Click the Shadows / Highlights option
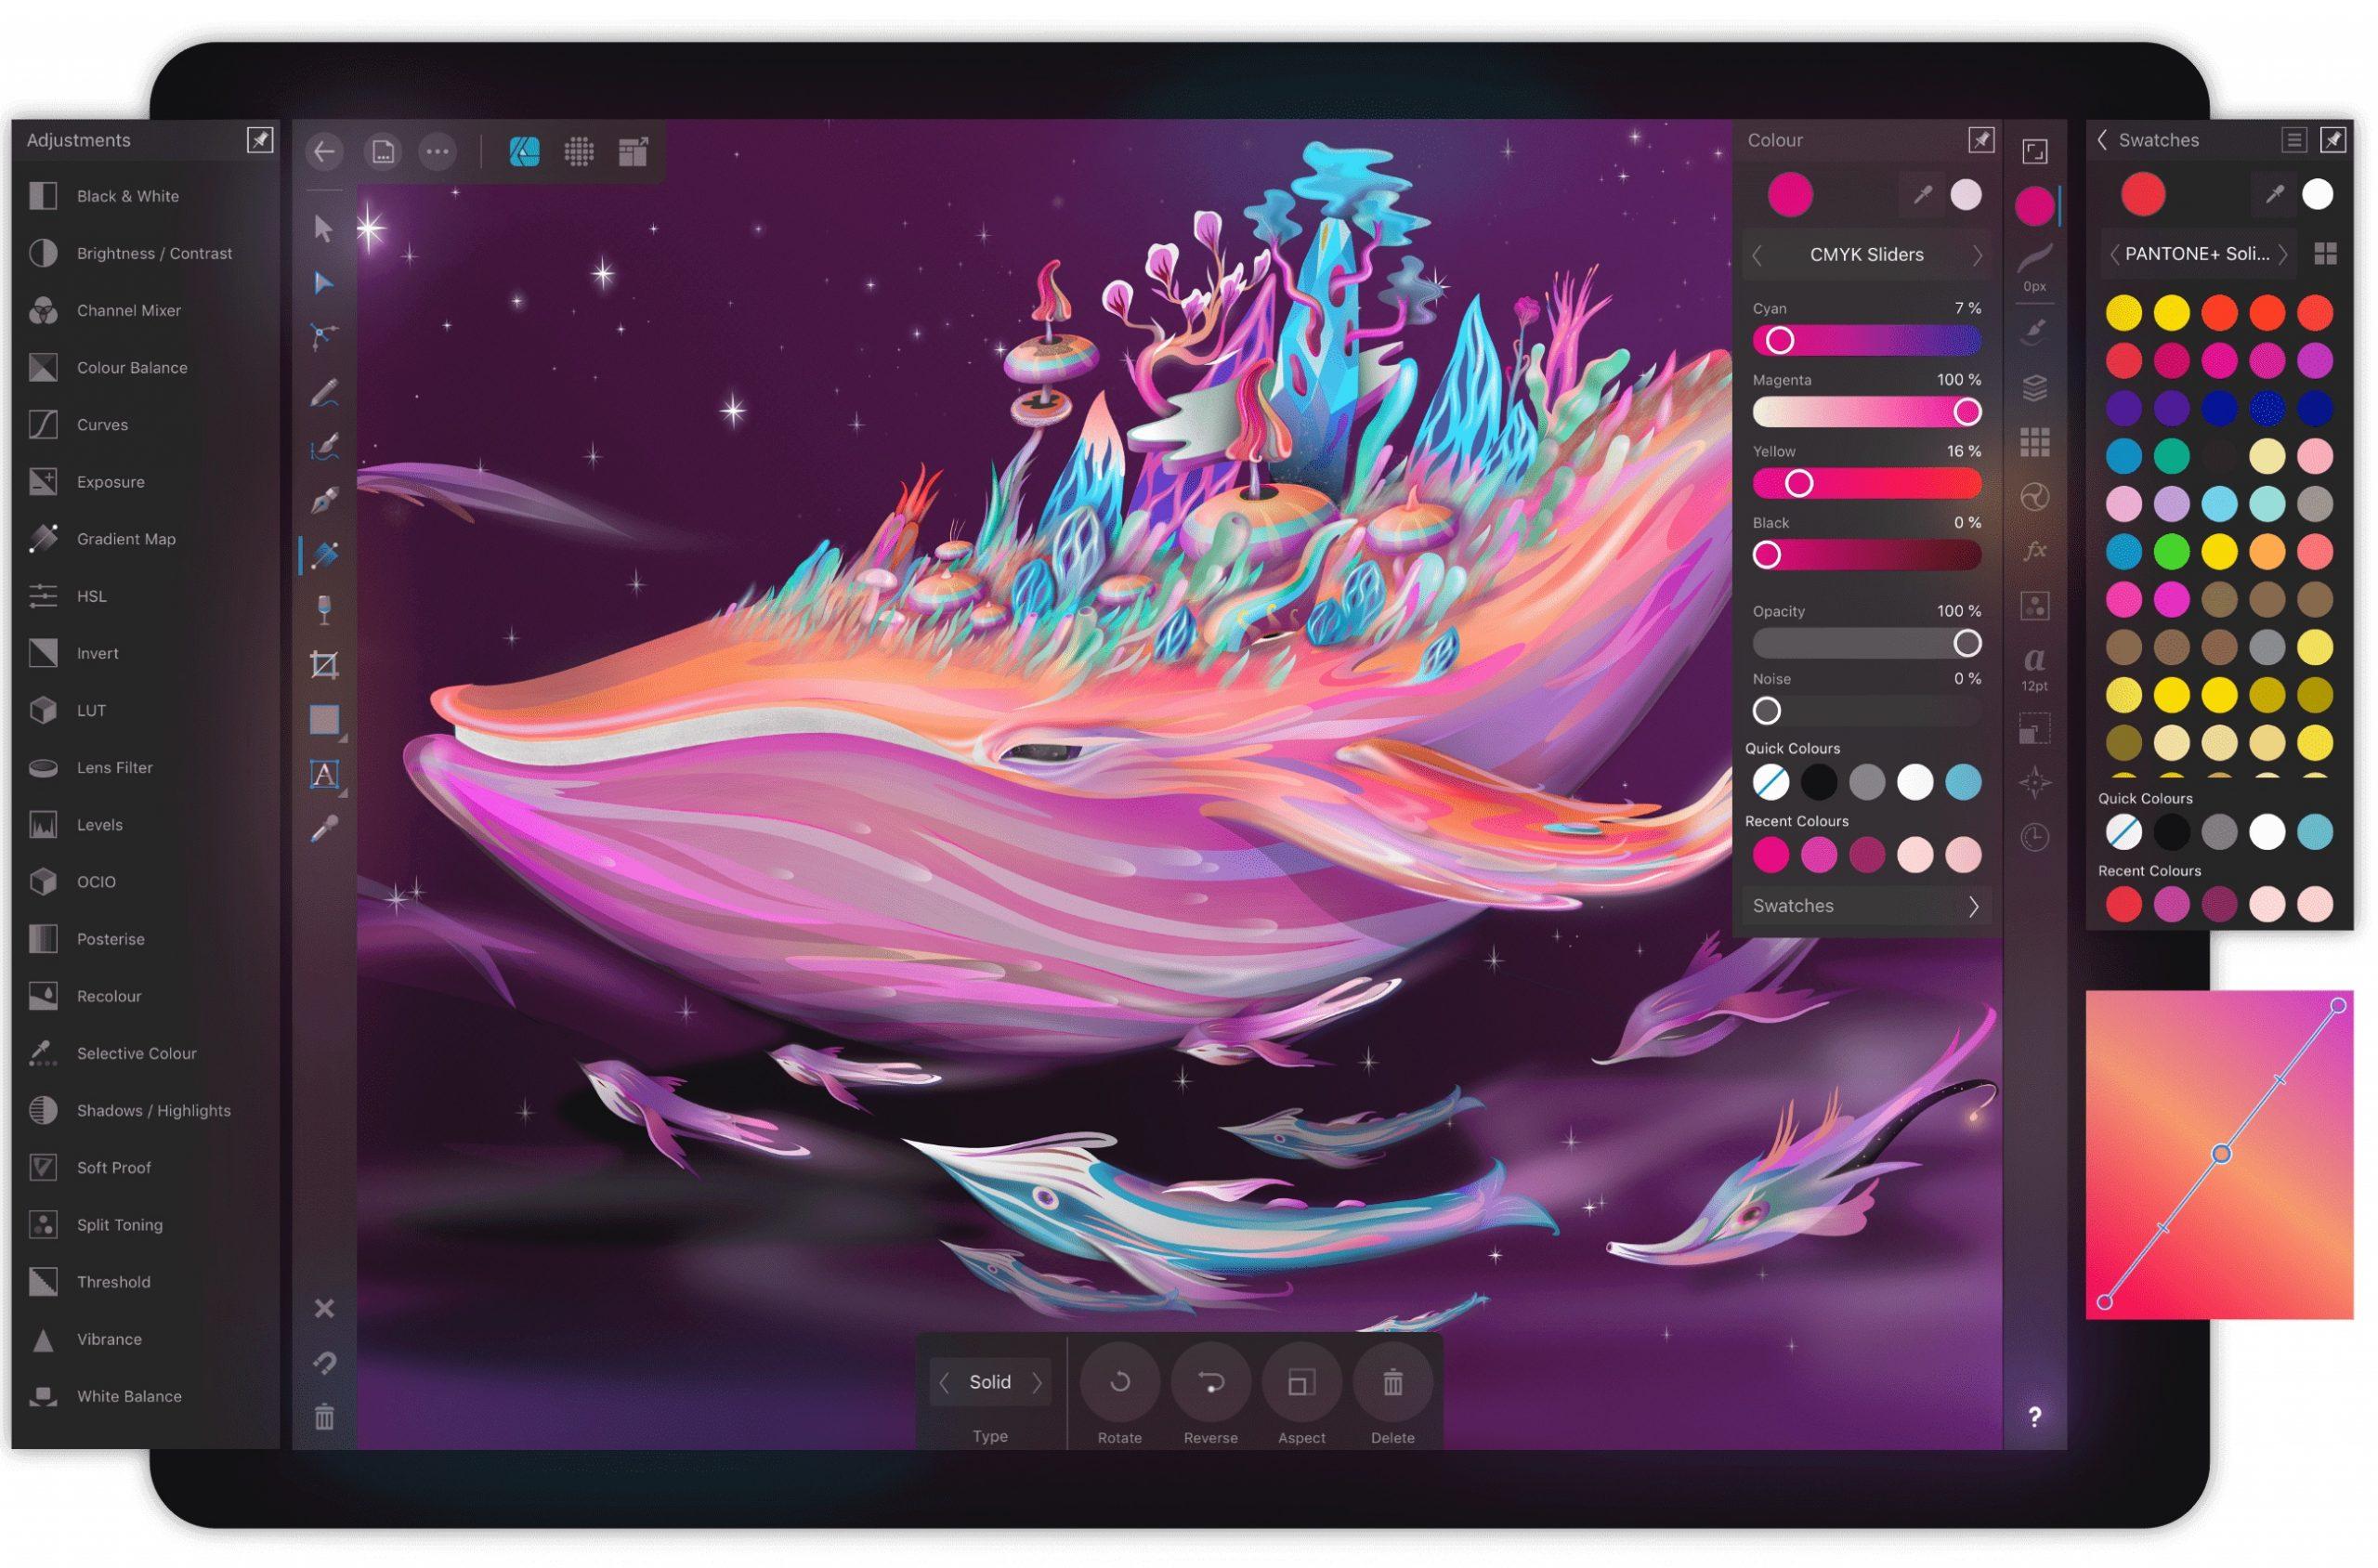 [x=149, y=1111]
